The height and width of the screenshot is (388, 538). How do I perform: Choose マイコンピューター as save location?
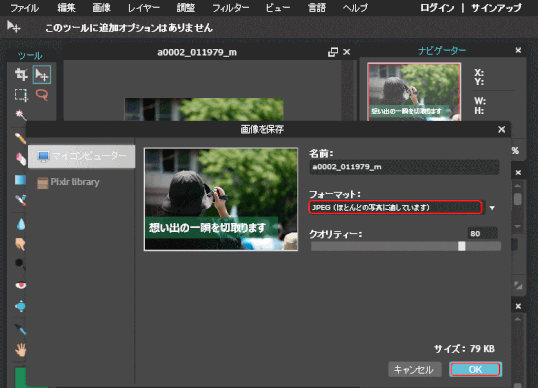tap(82, 156)
